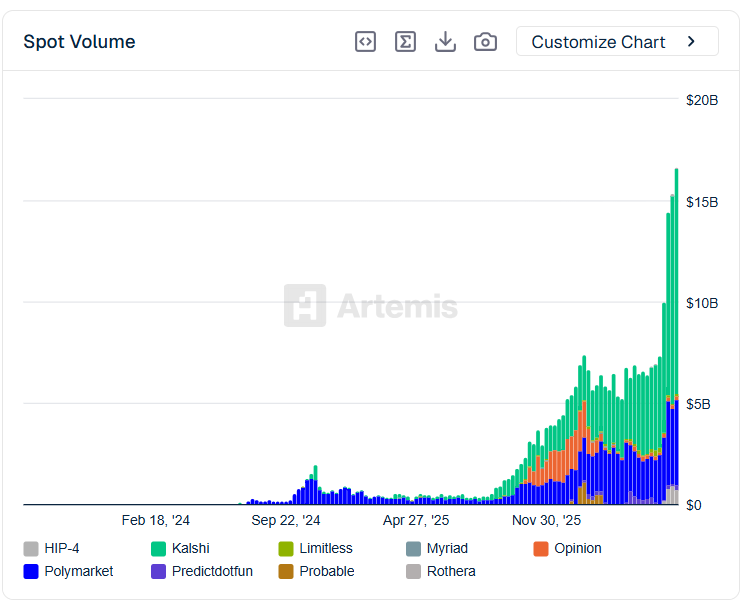Toggle Probable series in legend

[x=316, y=571]
